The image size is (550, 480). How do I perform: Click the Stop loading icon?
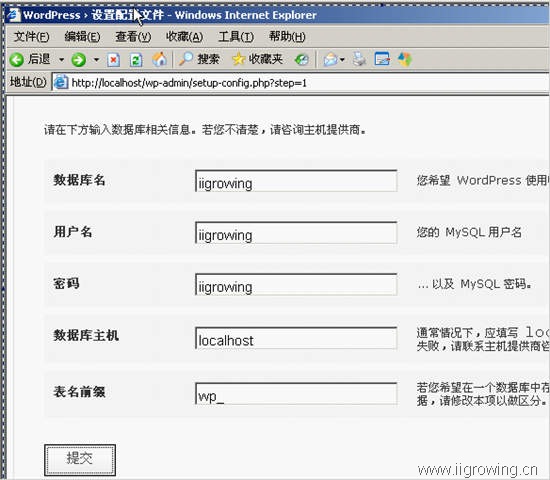(x=113, y=60)
